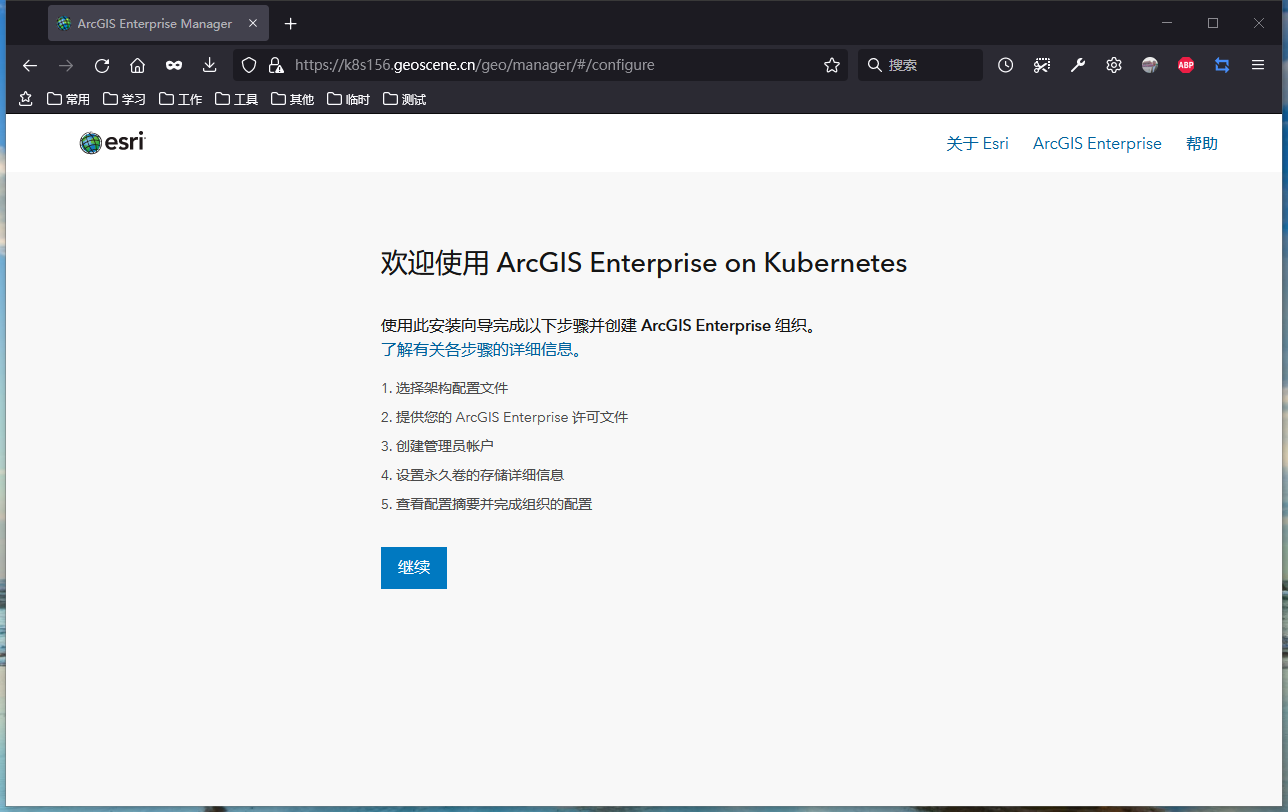Click the screenshot scissors icon
The height and width of the screenshot is (812, 1288).
pos(1042,65)
